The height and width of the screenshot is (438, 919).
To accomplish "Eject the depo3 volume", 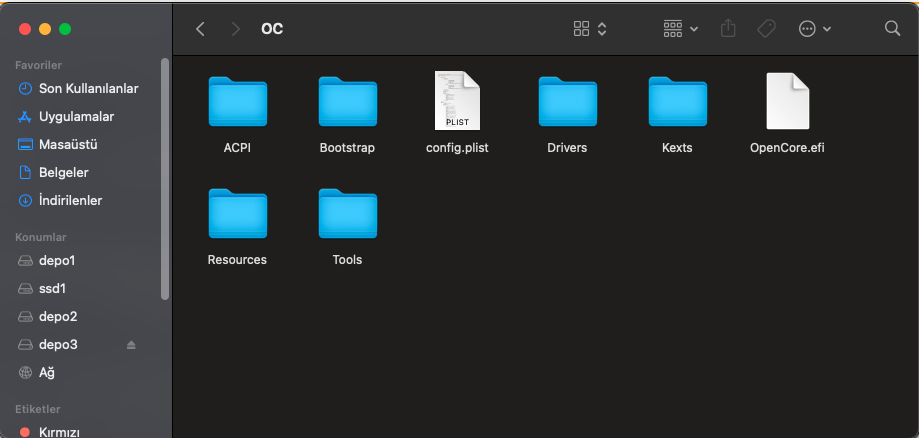I will pos(131,345).
